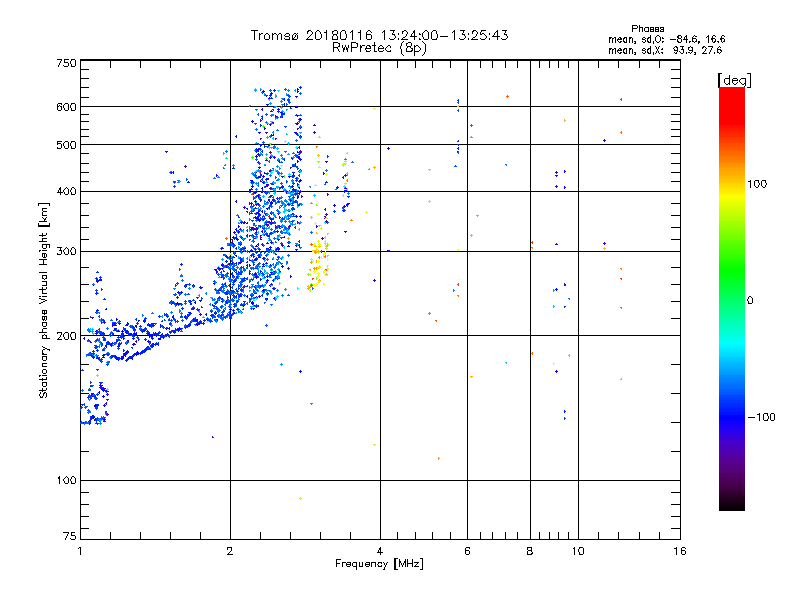Click the x-axis tick label '1'
800x600 pixels.
pyautogui.click(x=80, y=551)
